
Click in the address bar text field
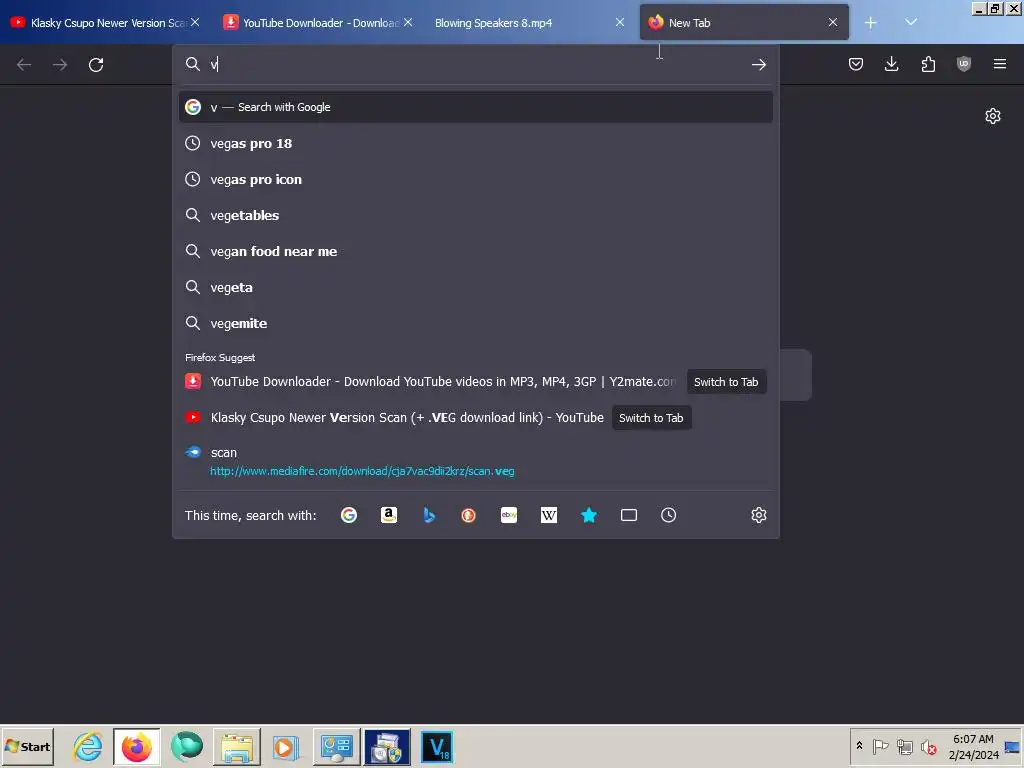click(x=477, y=64)
